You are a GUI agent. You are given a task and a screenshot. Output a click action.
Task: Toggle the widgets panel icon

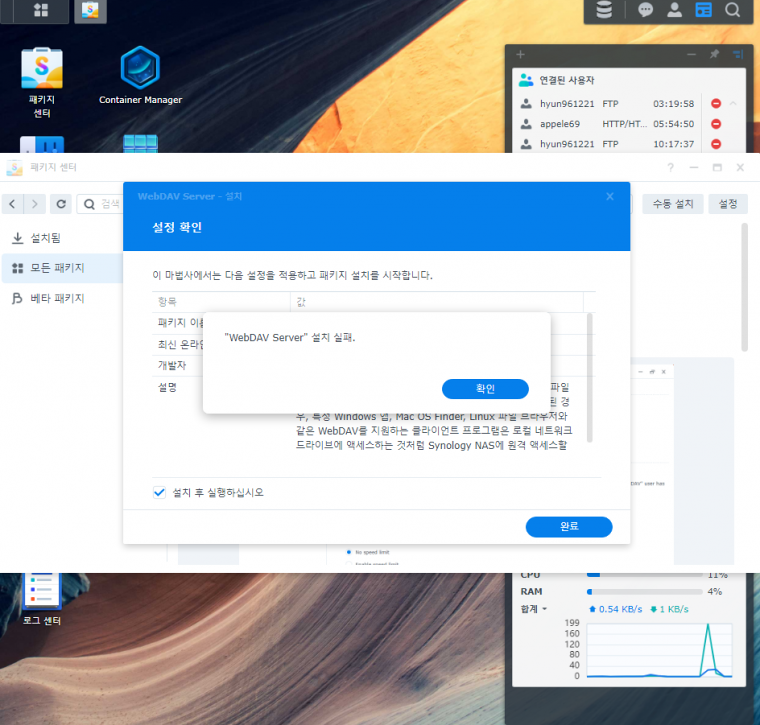(703, 10)
